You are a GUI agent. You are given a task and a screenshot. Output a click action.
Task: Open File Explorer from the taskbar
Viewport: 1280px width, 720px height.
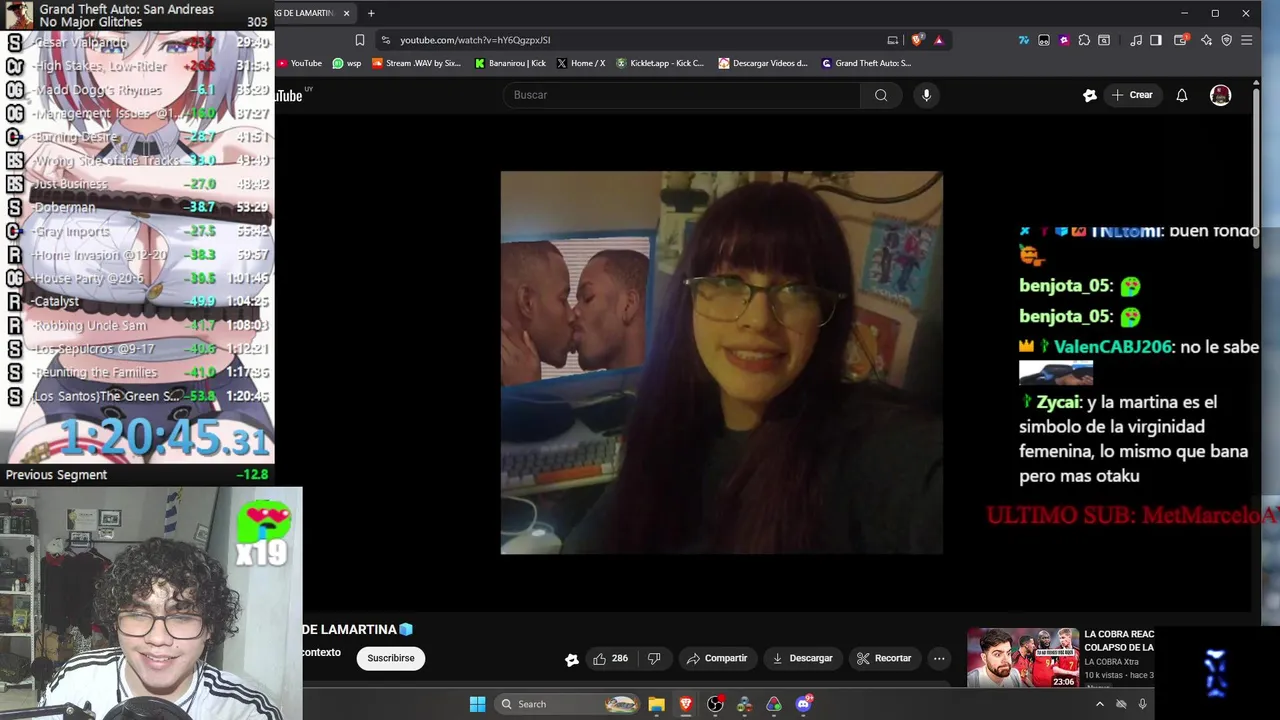[656, 704]
